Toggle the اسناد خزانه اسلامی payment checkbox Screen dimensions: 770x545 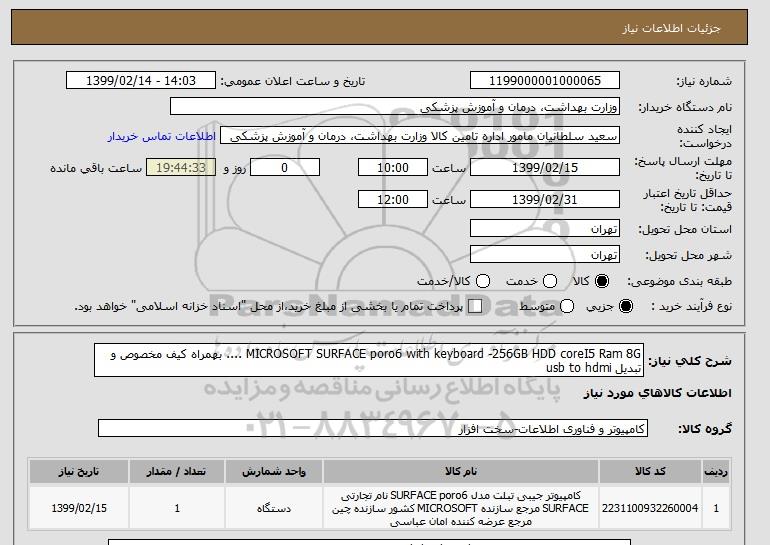[x=475, y=306]
